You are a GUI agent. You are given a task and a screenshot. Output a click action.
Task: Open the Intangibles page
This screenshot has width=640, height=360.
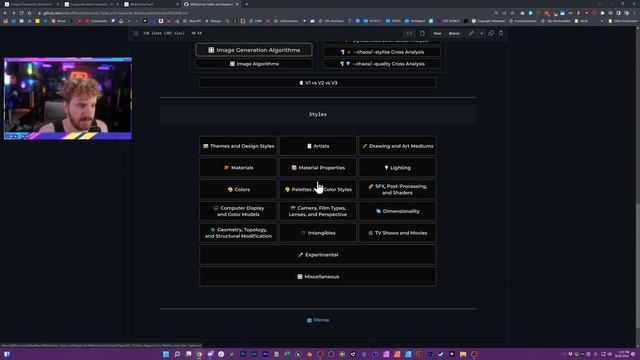point(318,233)
